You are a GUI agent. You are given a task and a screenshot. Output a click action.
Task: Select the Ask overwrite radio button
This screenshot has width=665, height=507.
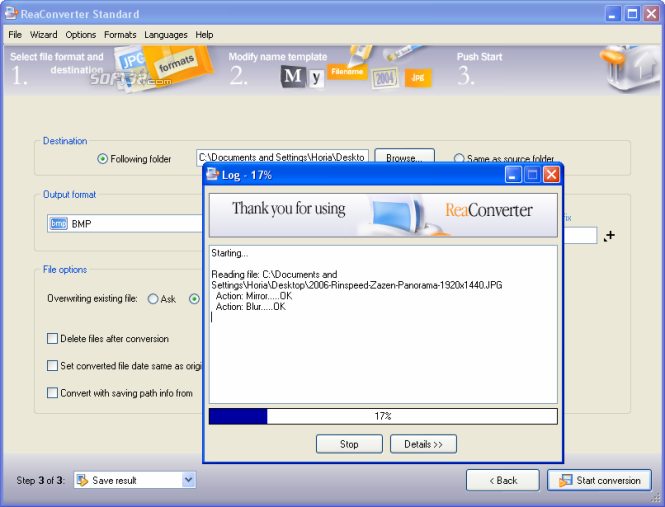click(x=153, y=299)
